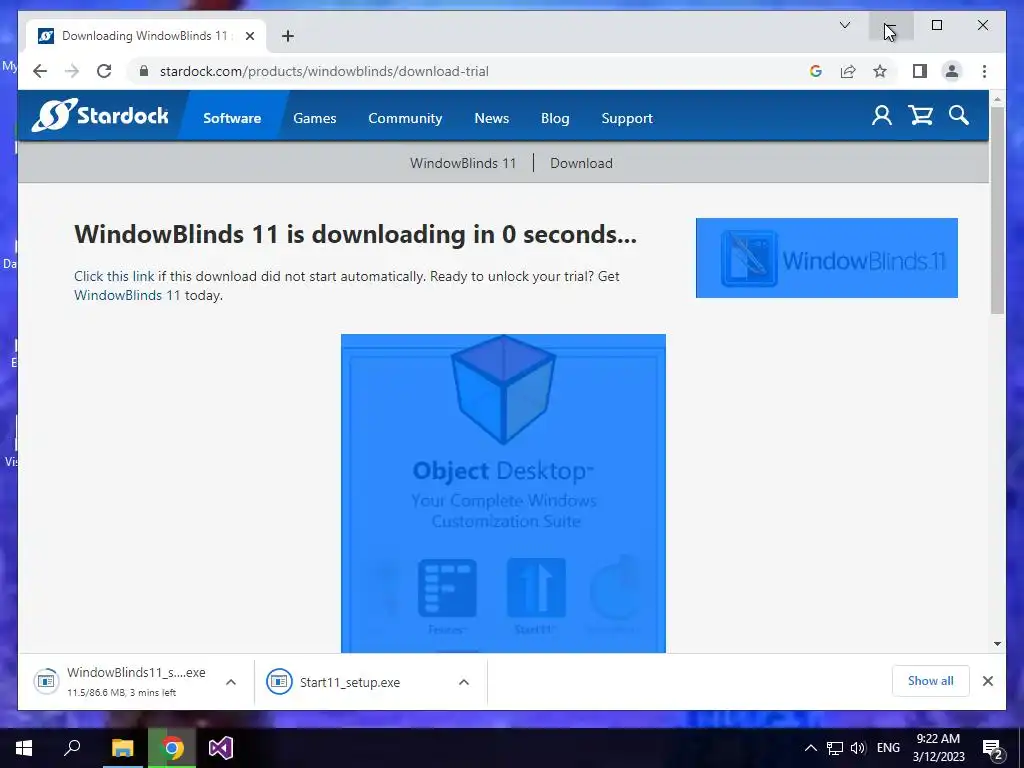The height and width of the screenshot is (768, 1024).
Task: Open the WindowBlinds 11 subnav link
Action: (x=463, y=163)
